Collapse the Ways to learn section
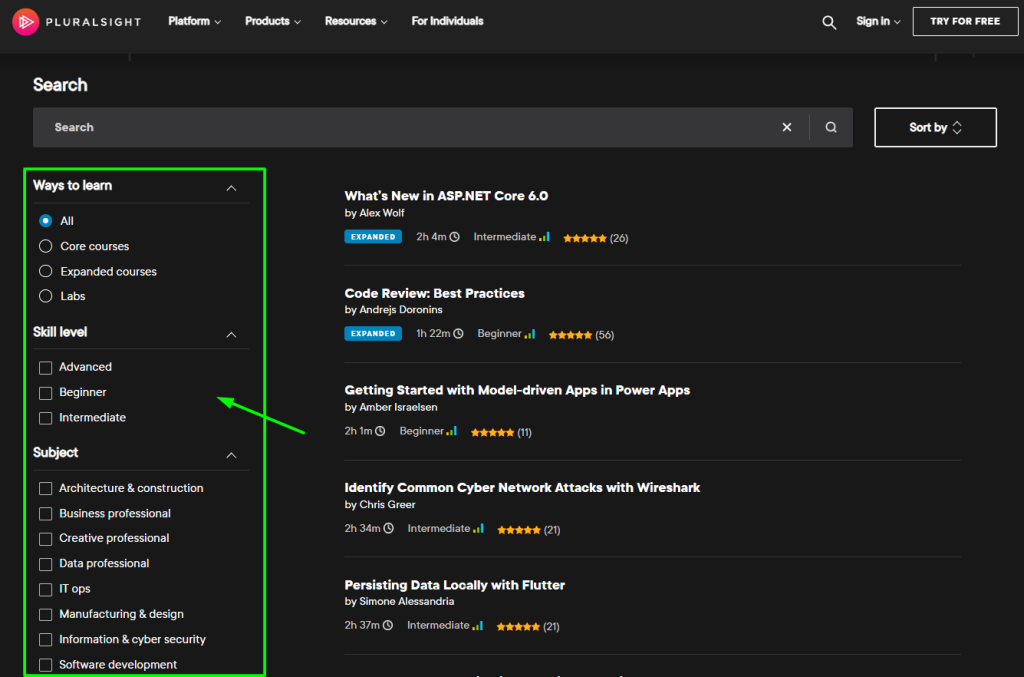The height and width of the screenshot is (677, 1024). tap(231, 188)
